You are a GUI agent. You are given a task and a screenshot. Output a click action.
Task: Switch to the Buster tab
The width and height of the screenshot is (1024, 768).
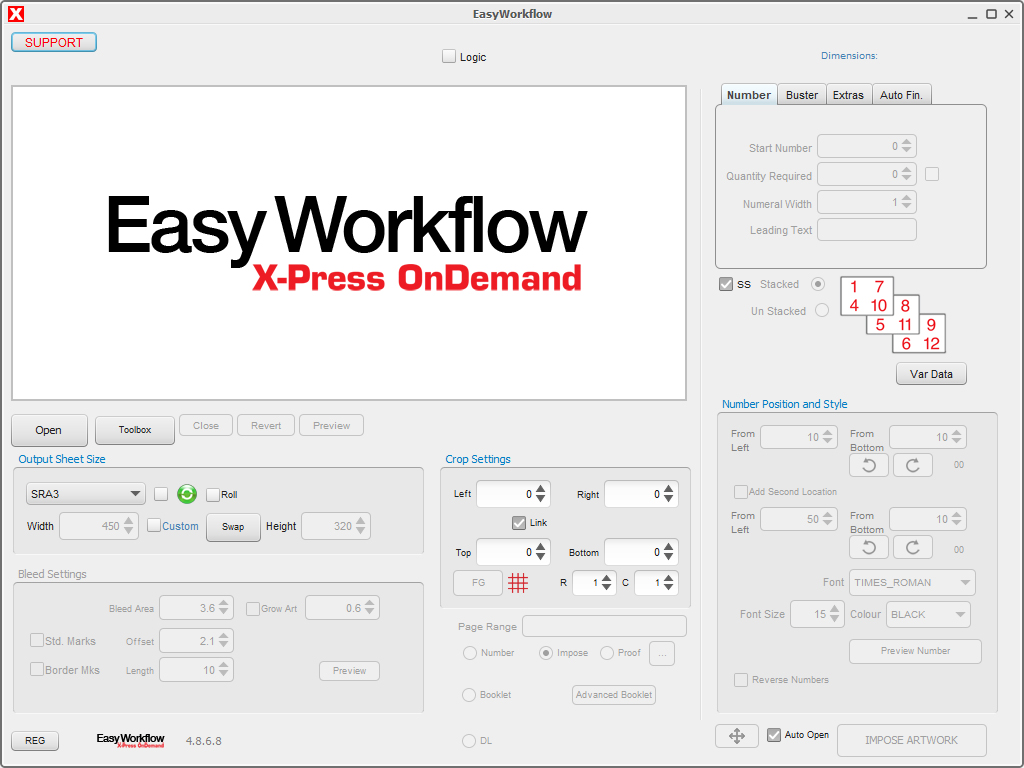tap(802, 95)
